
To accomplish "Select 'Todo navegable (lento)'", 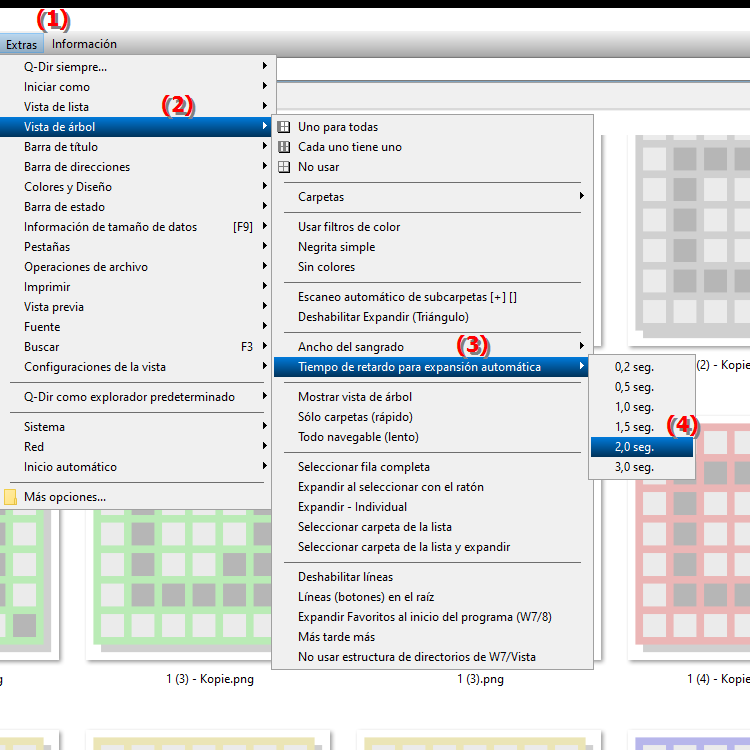I will click(x=430, y=437).
